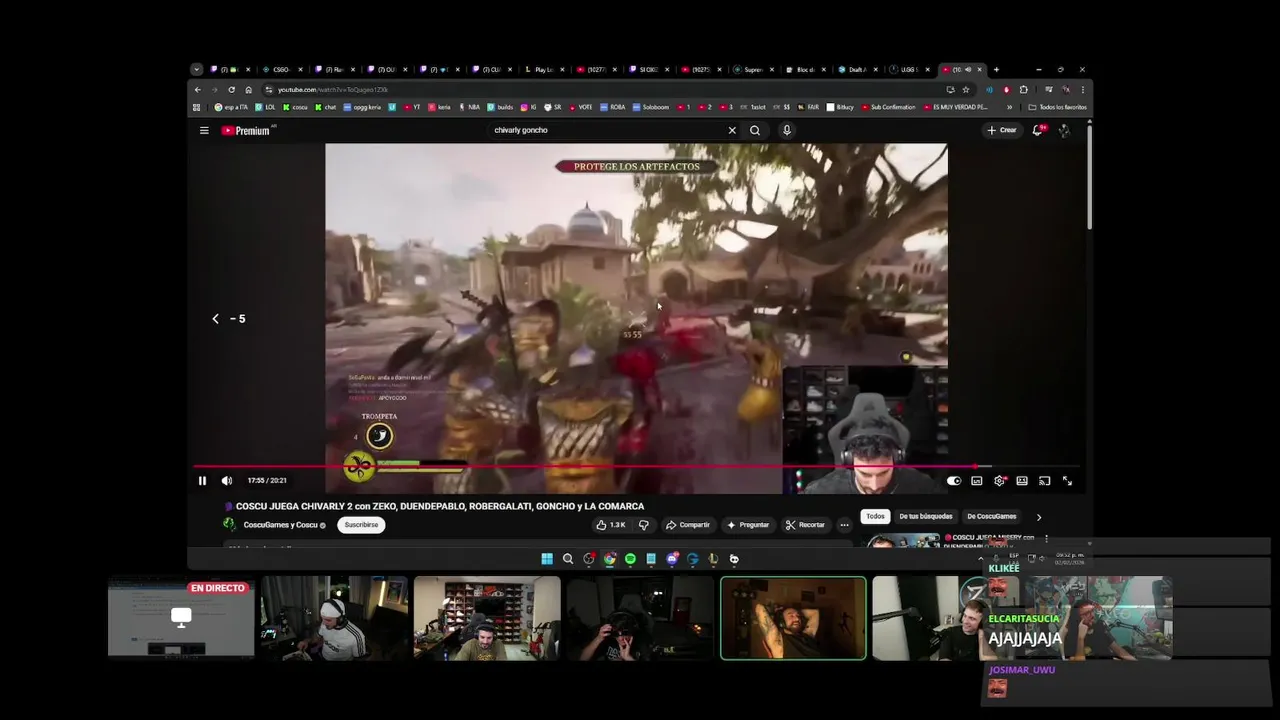Open the player settings gear
The height and width of the screenshot is (720, 1280).
click(999, 481)
